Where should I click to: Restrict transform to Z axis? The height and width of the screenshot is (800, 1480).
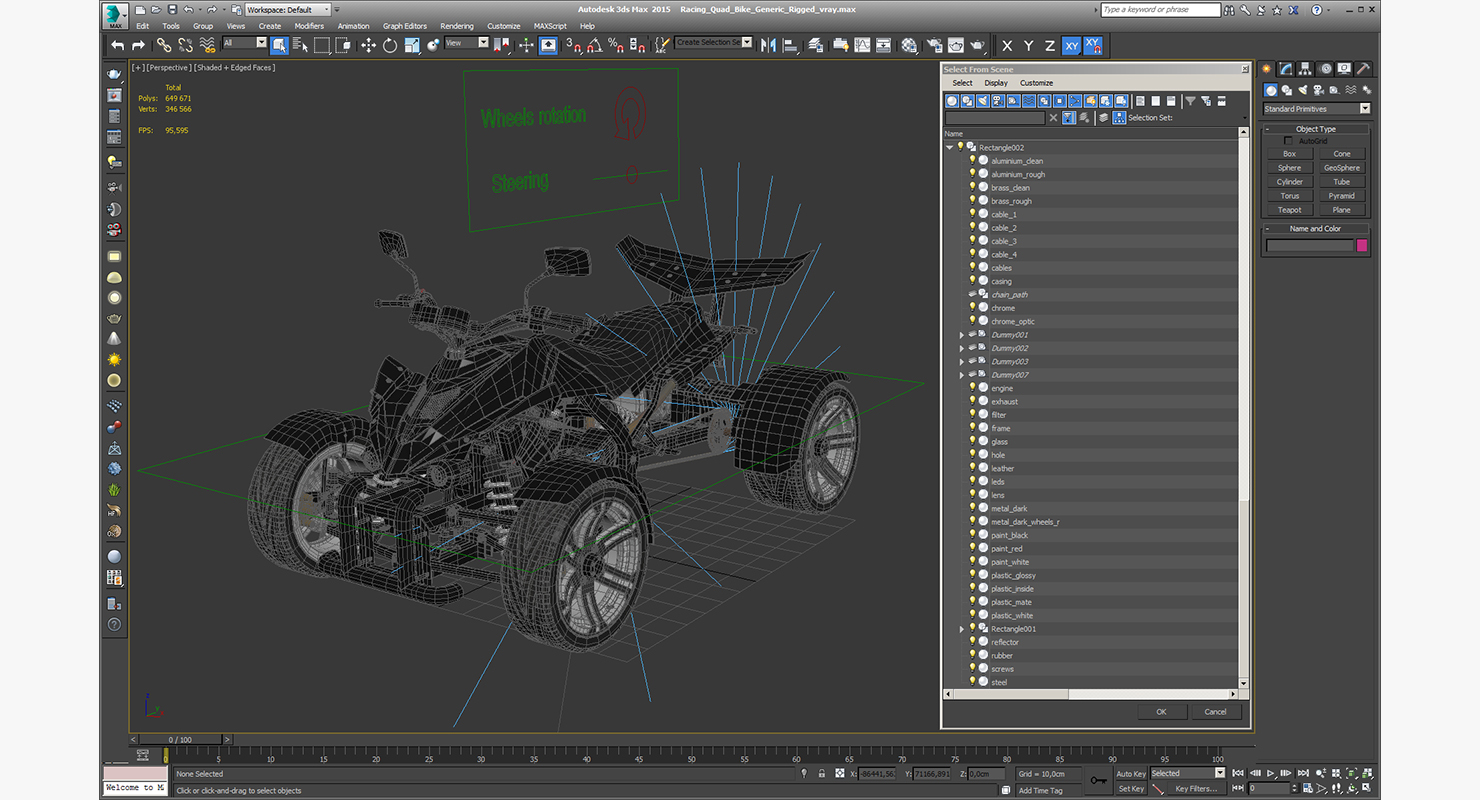pos(1049,46)
